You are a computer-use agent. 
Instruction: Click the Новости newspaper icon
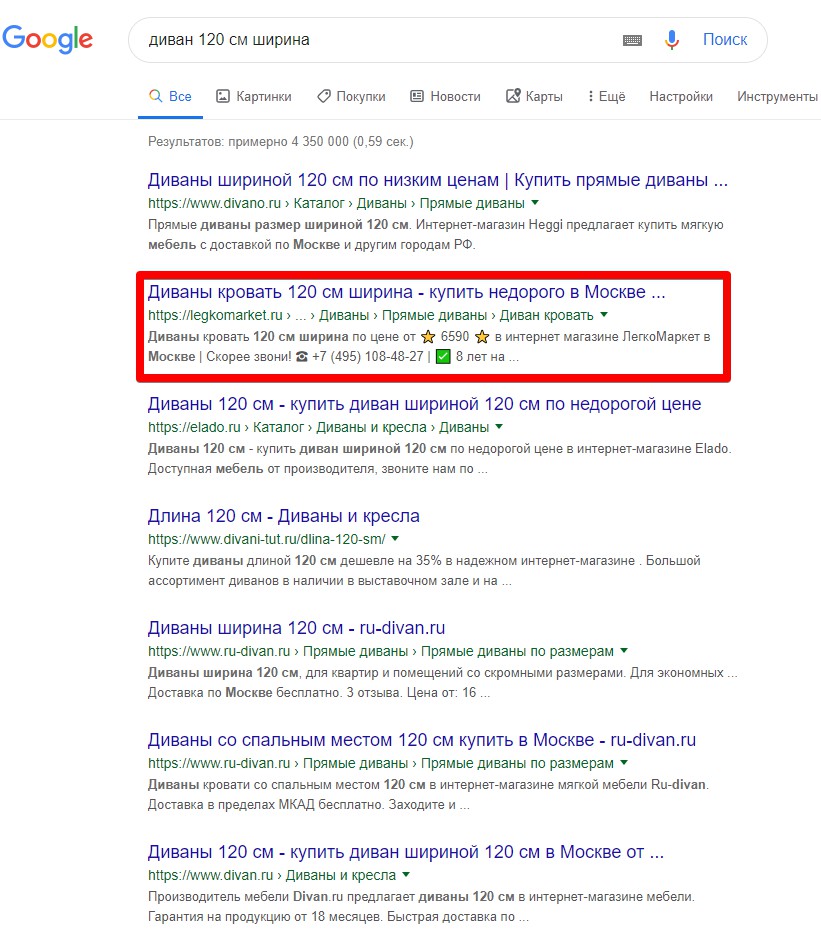pos(417,96)
